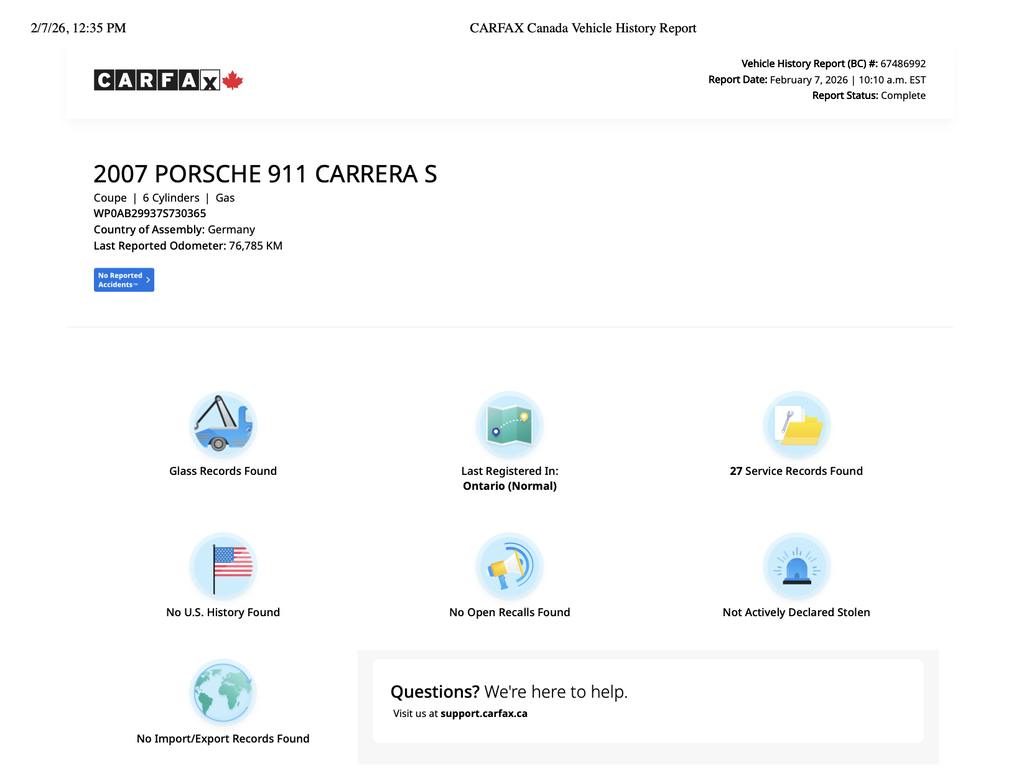
Task: Click the VIN WP0AB29937S730365 text
Action: (150, 213)
